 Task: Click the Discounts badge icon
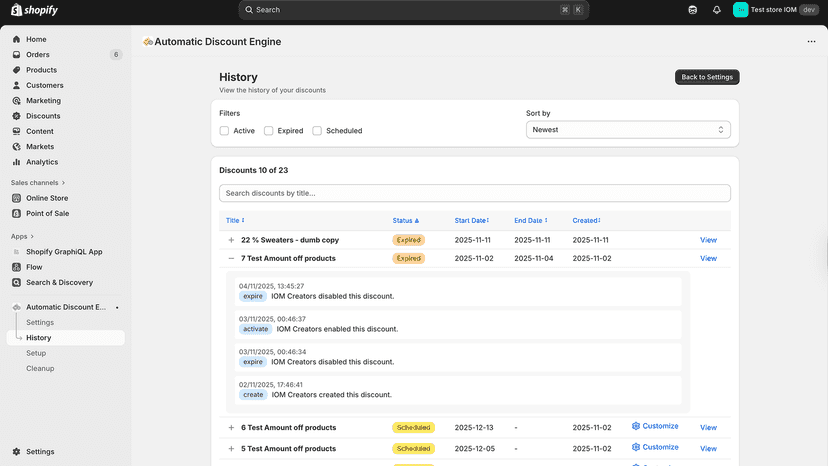tap(16, 116)
